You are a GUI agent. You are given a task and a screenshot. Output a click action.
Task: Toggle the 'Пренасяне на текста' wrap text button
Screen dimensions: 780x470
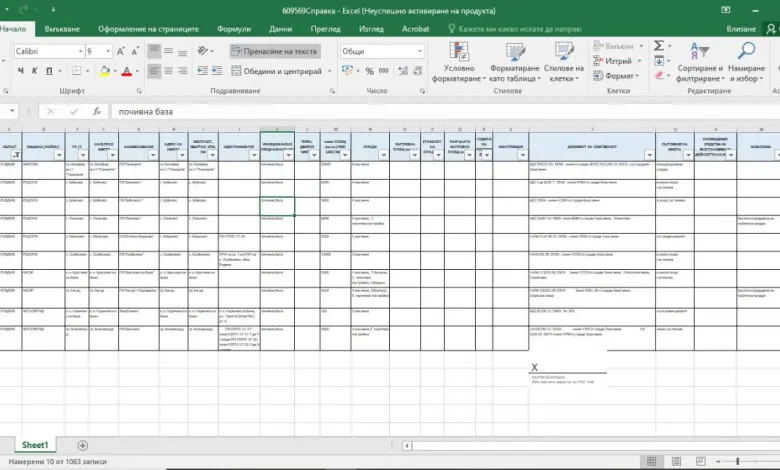point(273,51)
